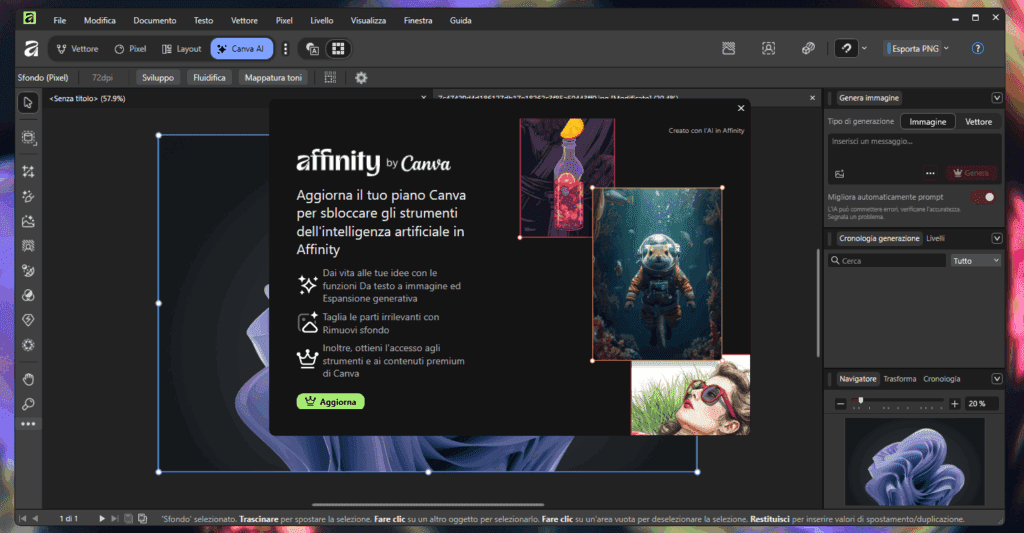Select Immagine generation type
This screenshot has height=533, width=1024.
pos(927,121)
